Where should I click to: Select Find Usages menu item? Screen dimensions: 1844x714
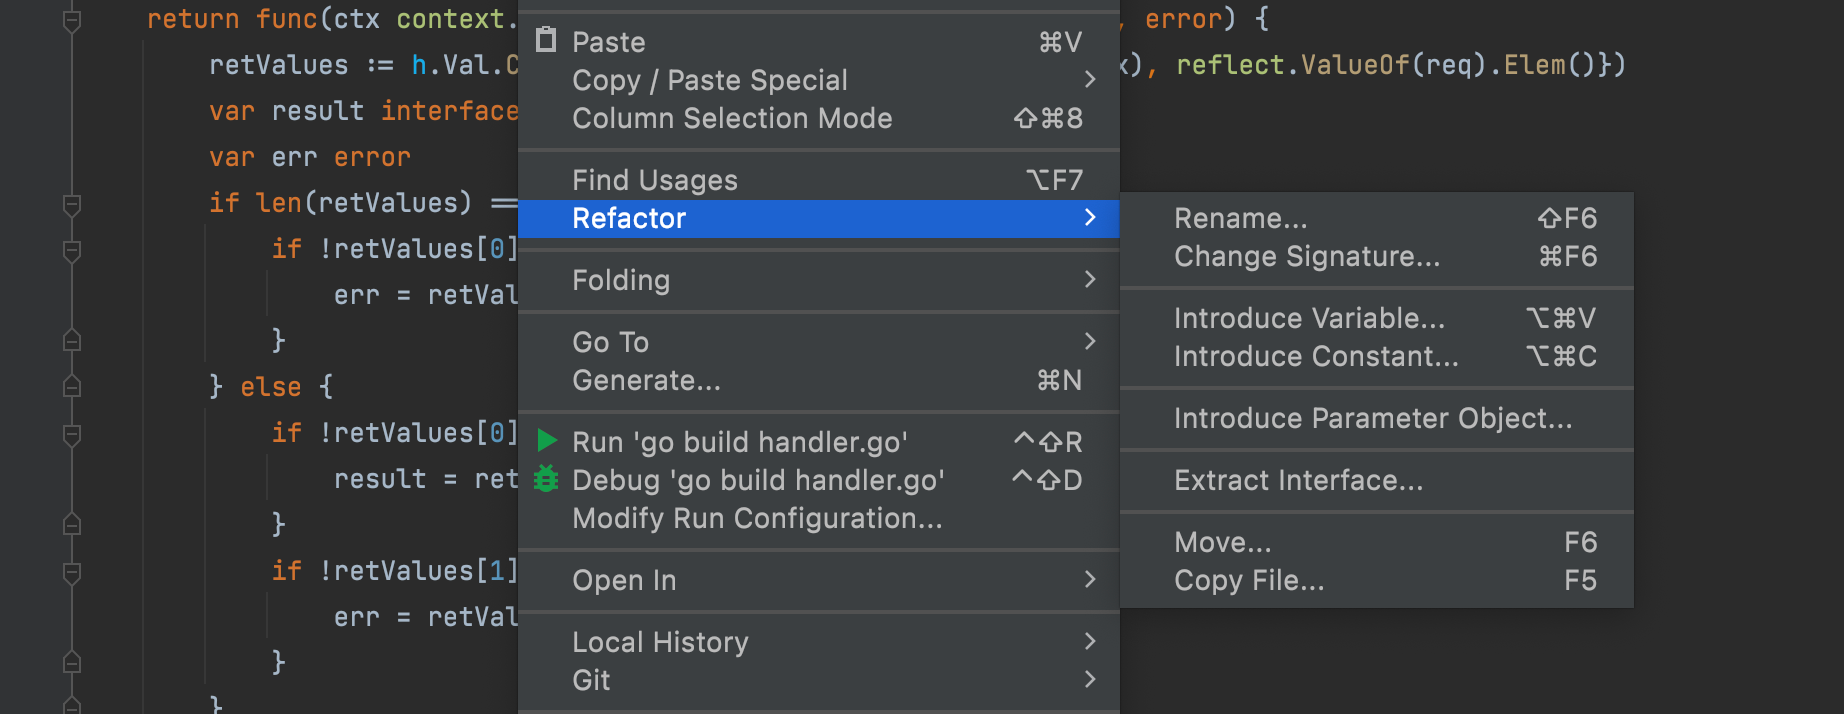pos(655,180)
